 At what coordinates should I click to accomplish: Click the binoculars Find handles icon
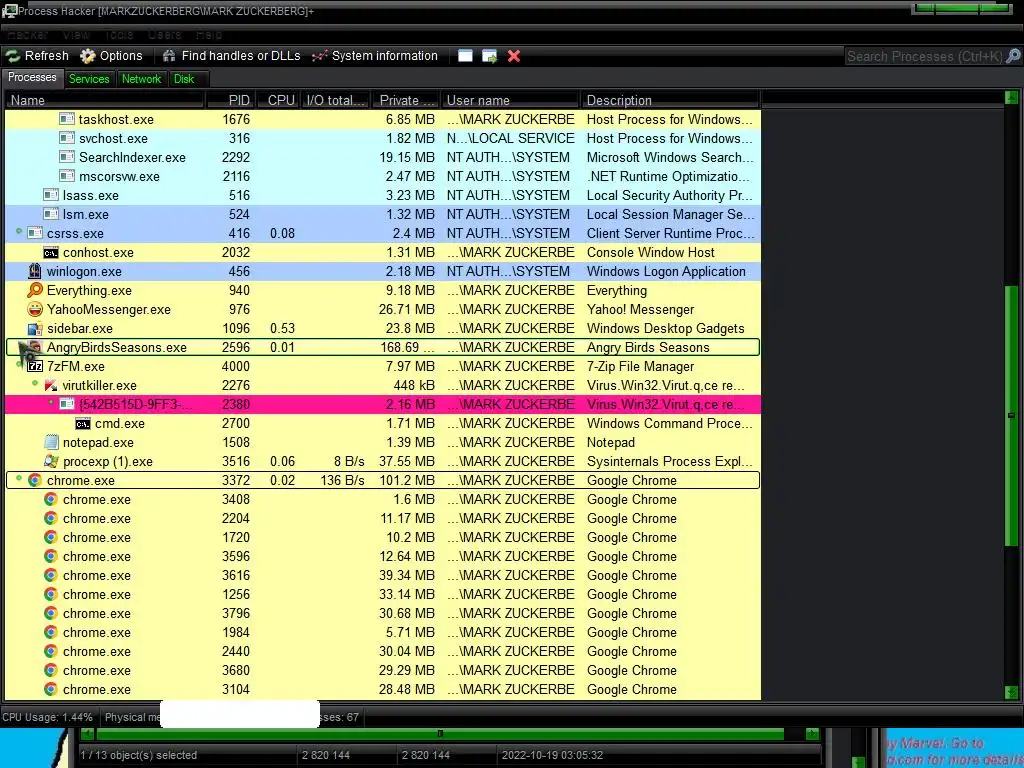pyautogui.click(x=168, y=56)
